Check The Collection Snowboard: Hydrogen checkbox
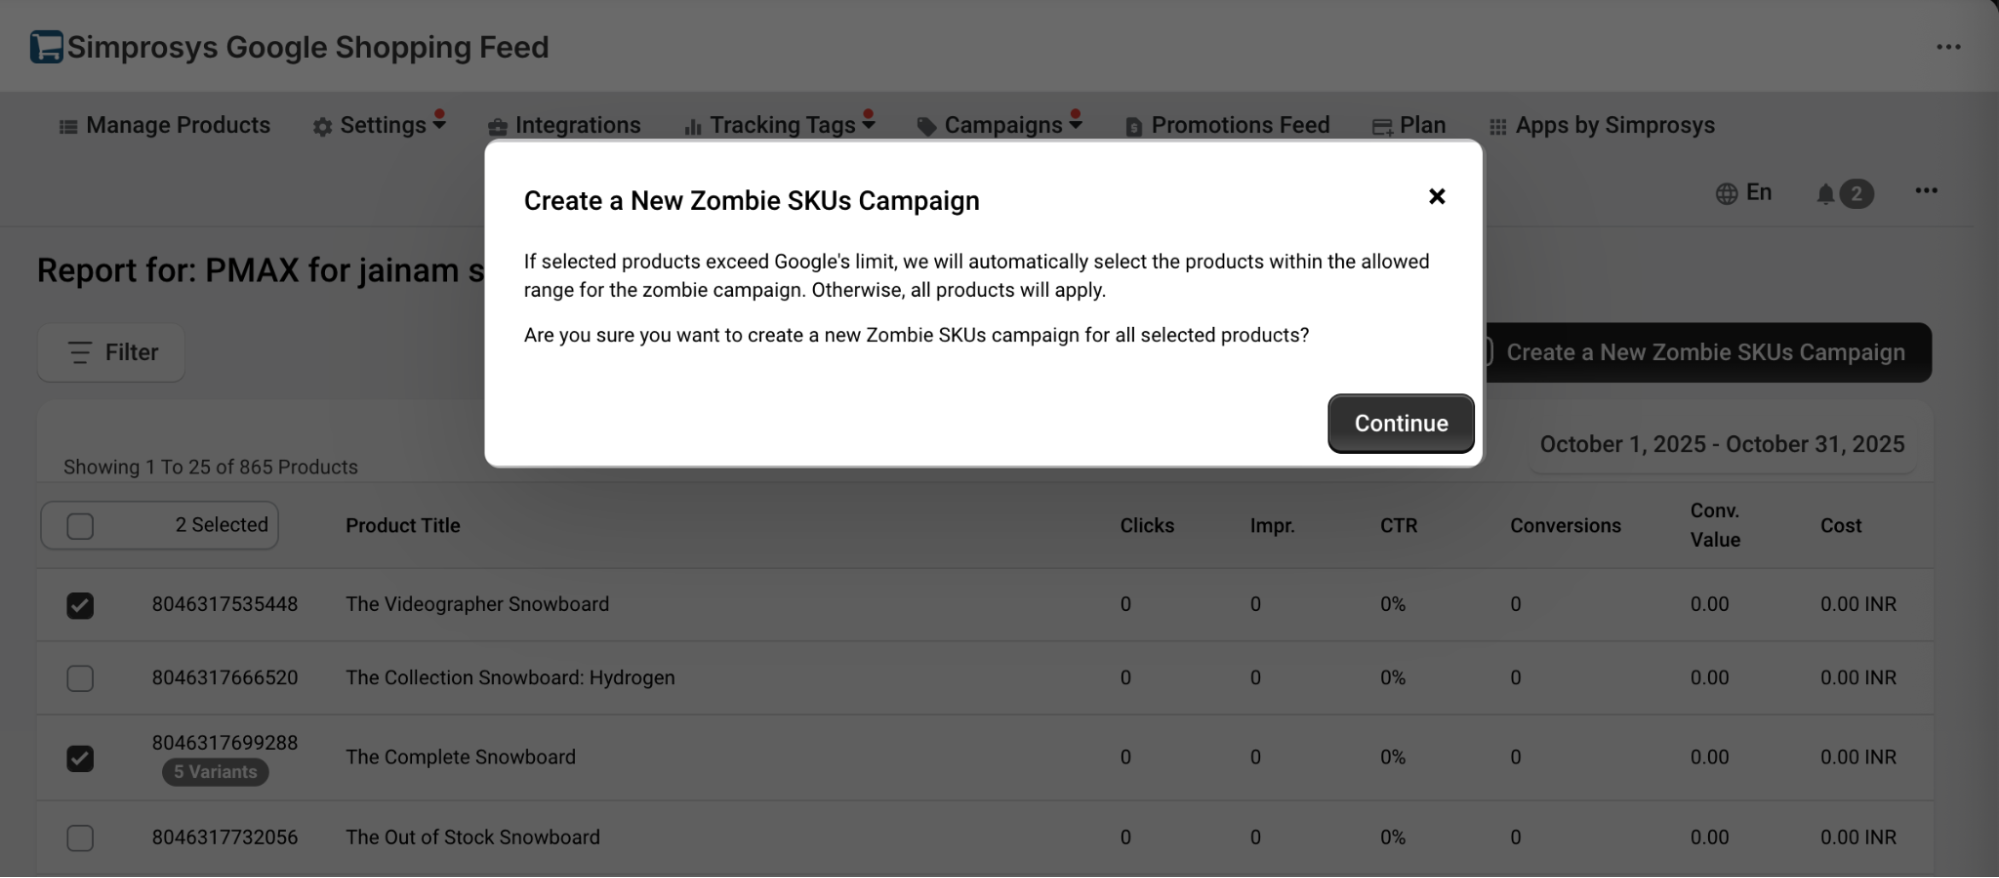The image size is (1999, 878). (x=80, y=679)
